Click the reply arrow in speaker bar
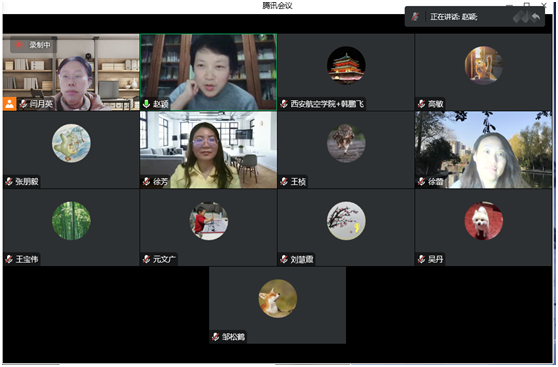The height and width of the screenshot is (367, 558). (x=536, y=16)
